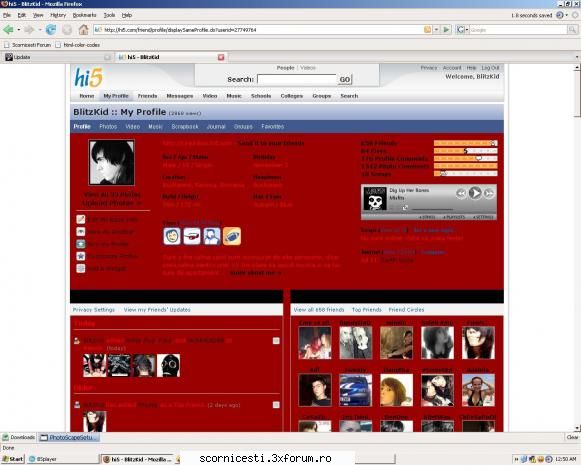Click the Schools navigation link
Screen dimensions: 581x465
pos(261,96)
